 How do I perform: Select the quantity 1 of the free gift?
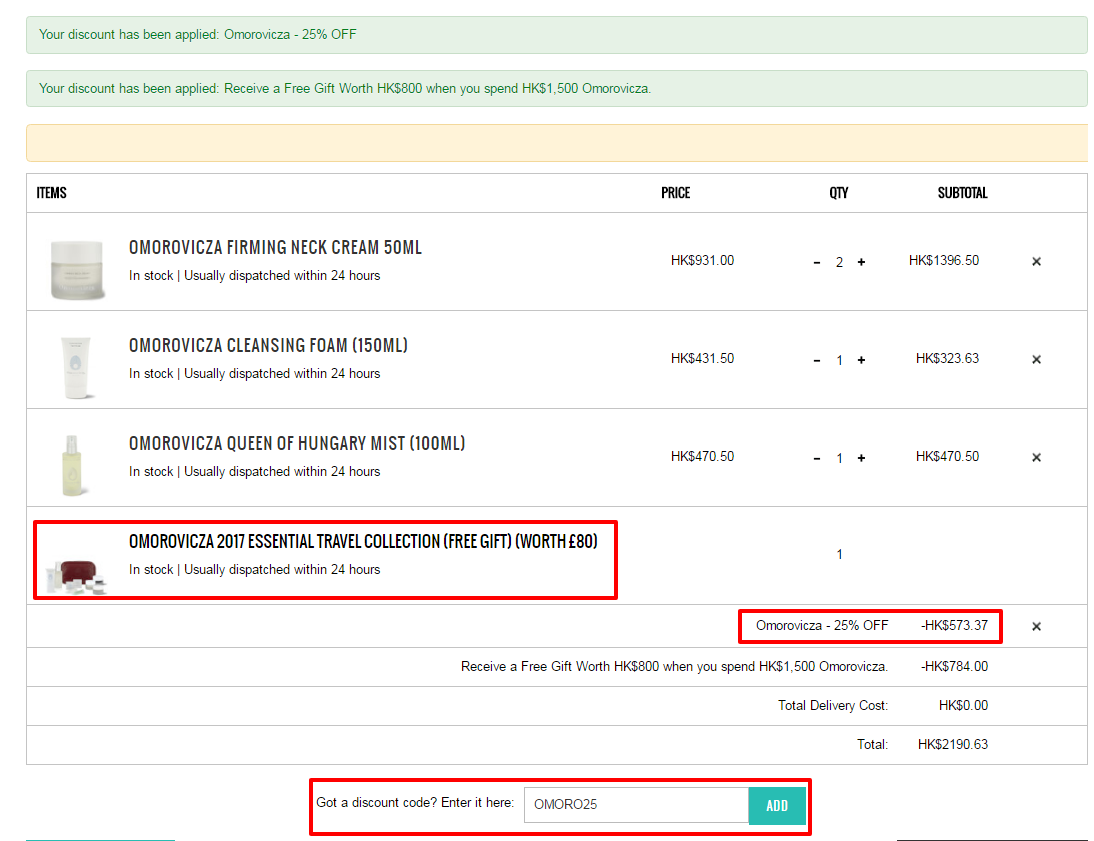839,554
